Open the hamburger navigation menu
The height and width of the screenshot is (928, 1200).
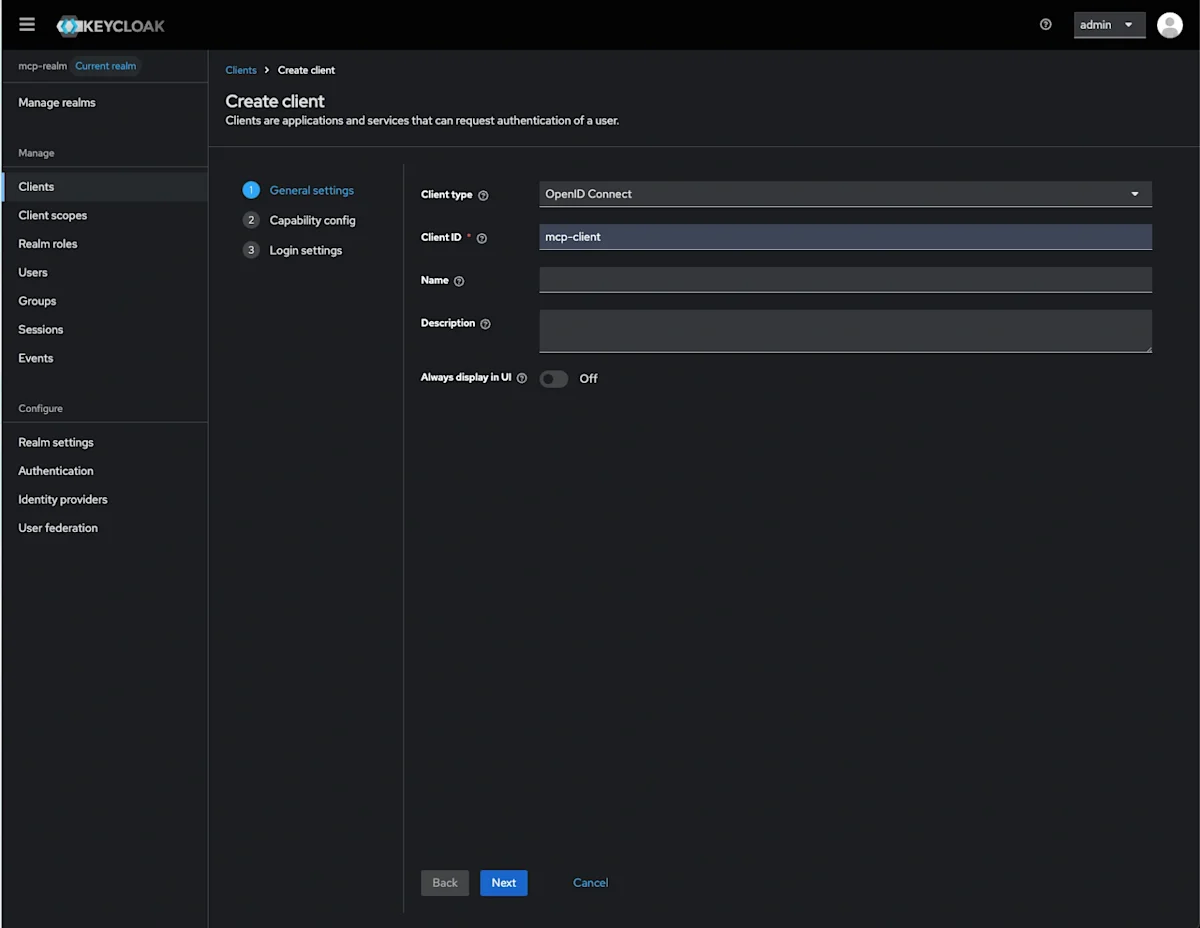pyautogui.click(x=27, y=25)
